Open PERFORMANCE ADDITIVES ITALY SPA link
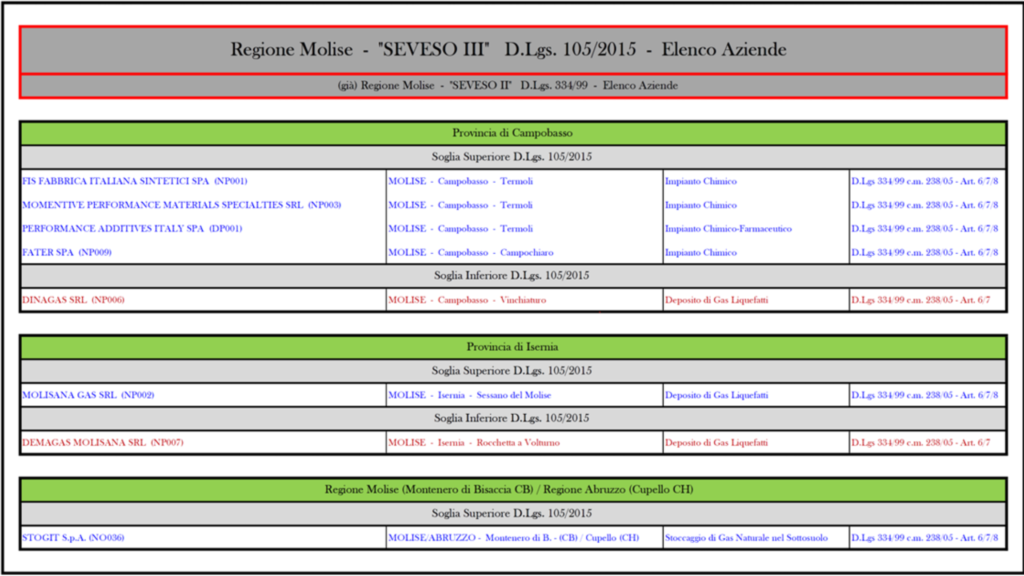Screen dimensions: 1024x576 pos(132,229)
